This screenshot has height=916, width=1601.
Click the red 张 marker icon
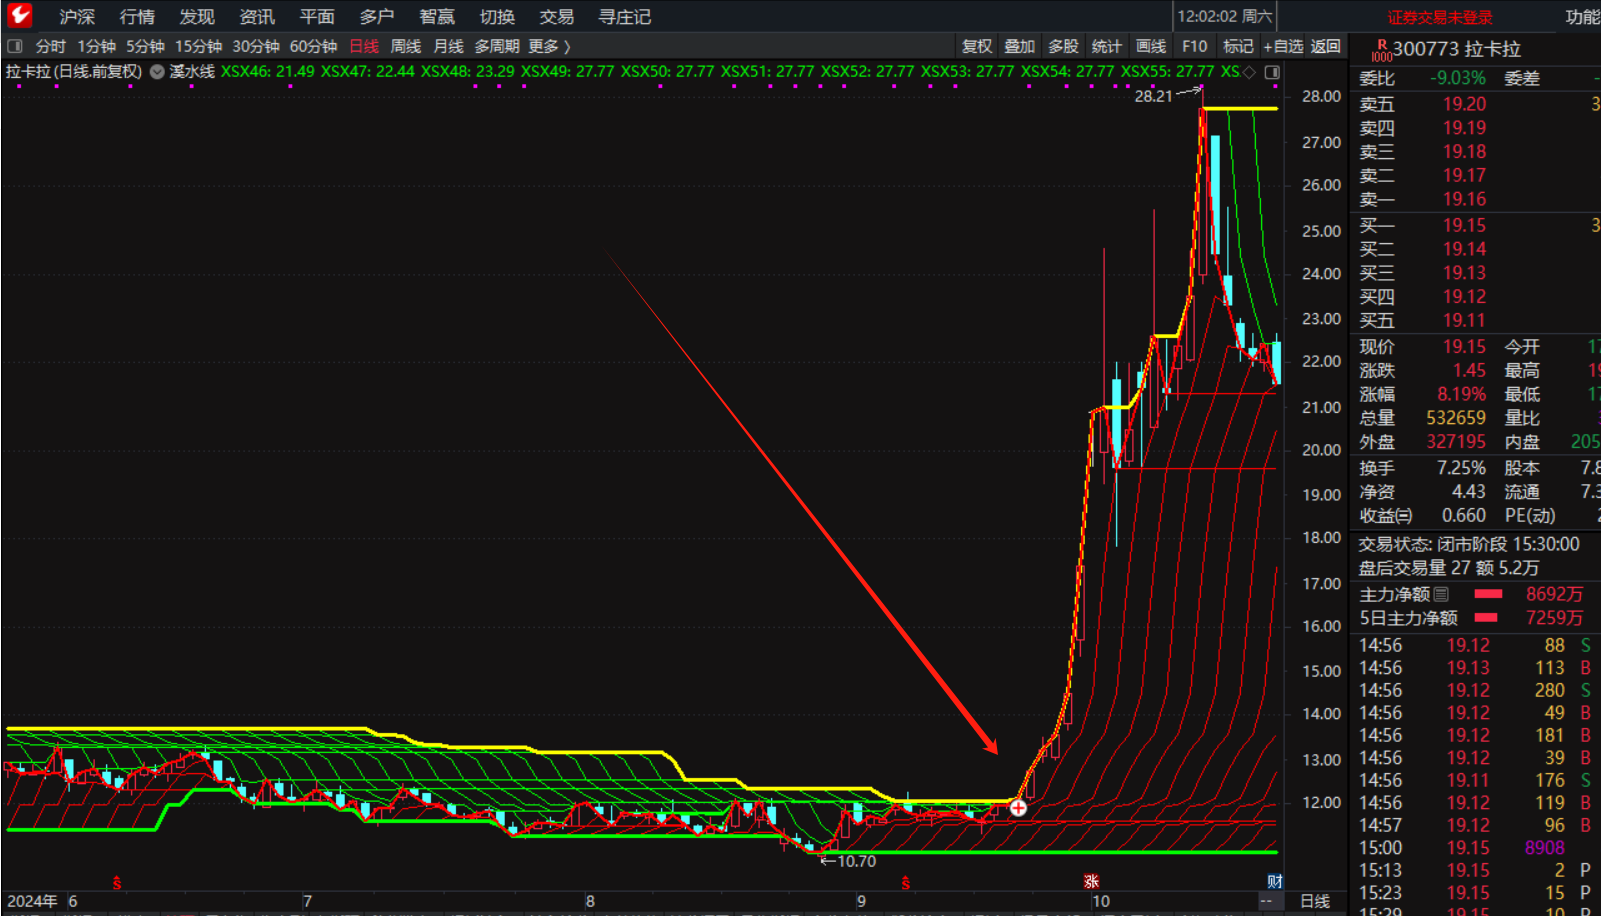tap(1091, 881)
